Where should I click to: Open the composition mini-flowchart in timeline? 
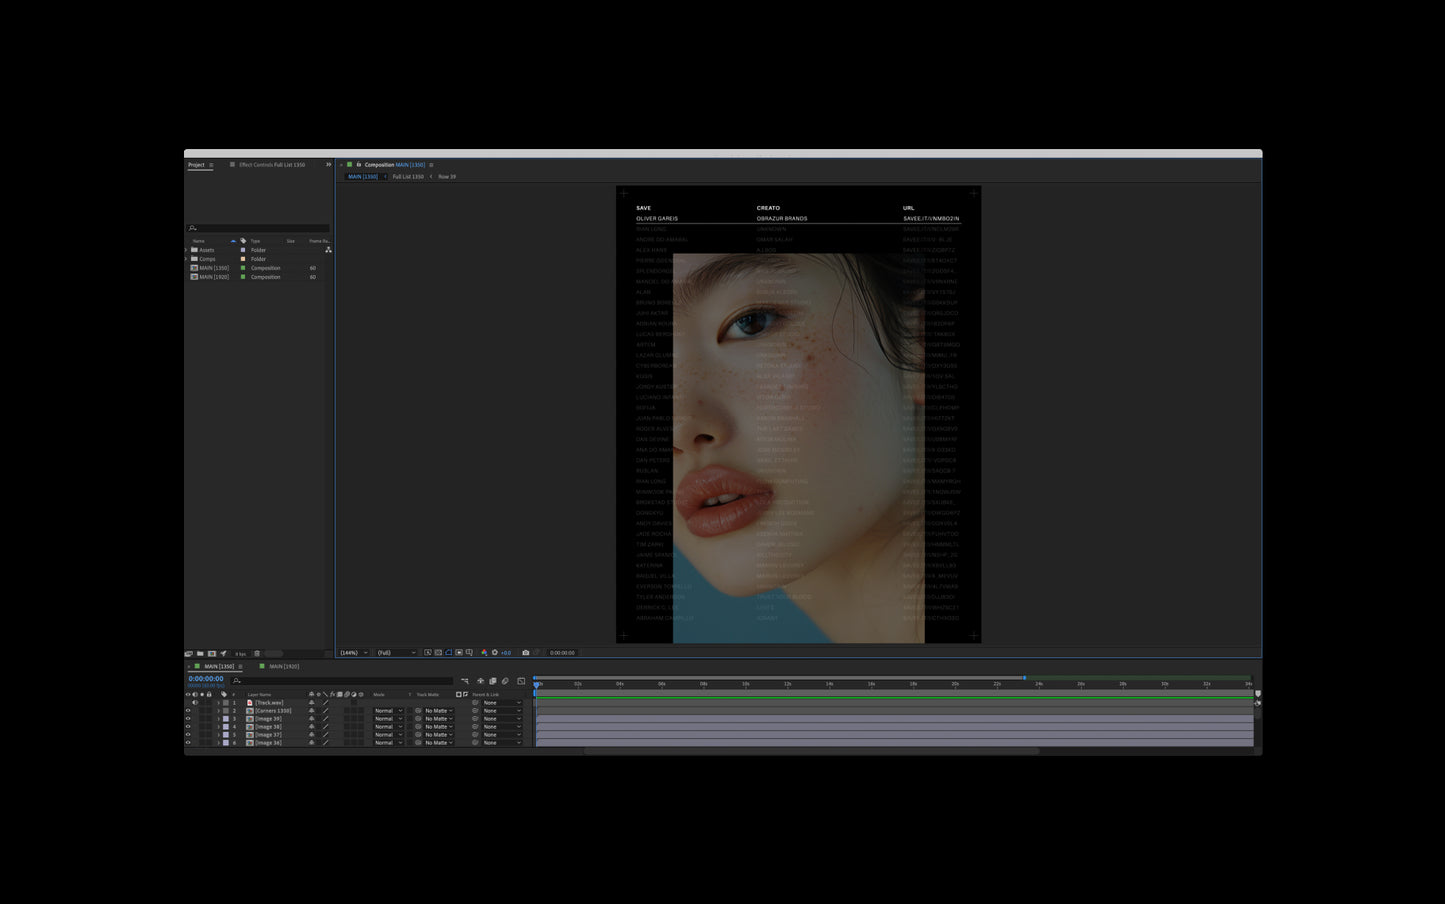[x=464, y=681]
